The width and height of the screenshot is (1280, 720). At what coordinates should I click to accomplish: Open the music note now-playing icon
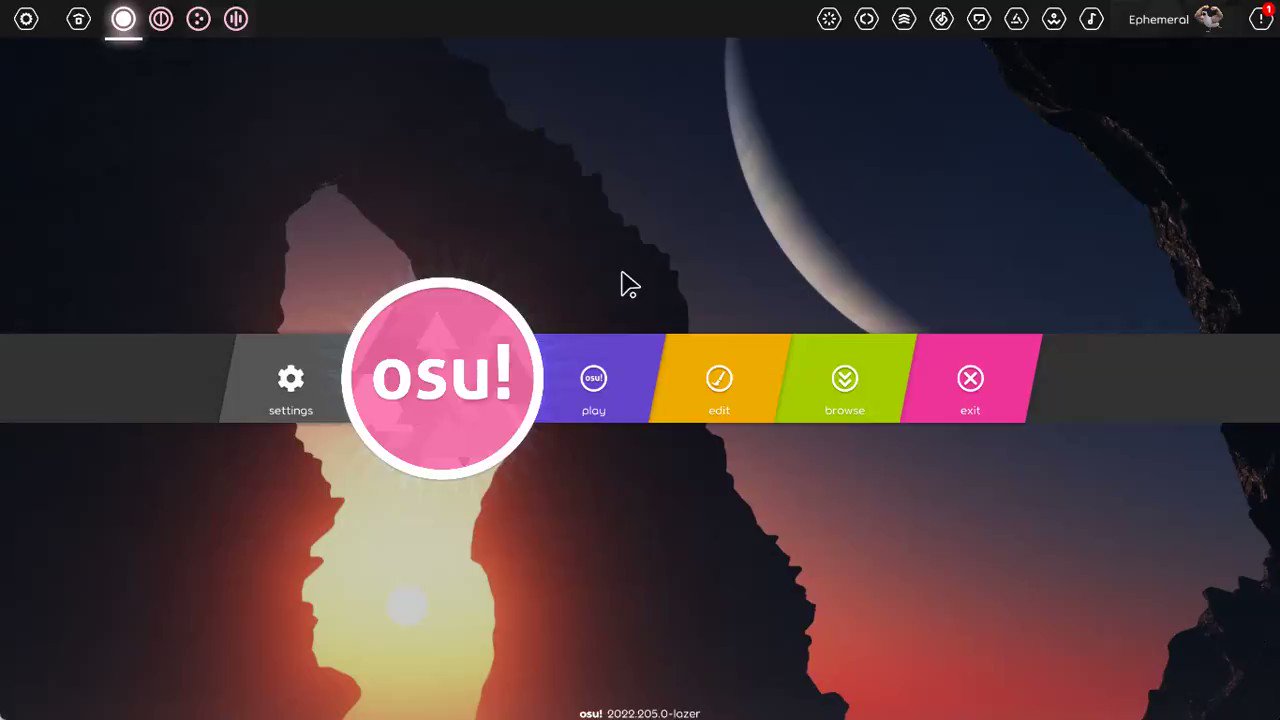point(1091,19)
